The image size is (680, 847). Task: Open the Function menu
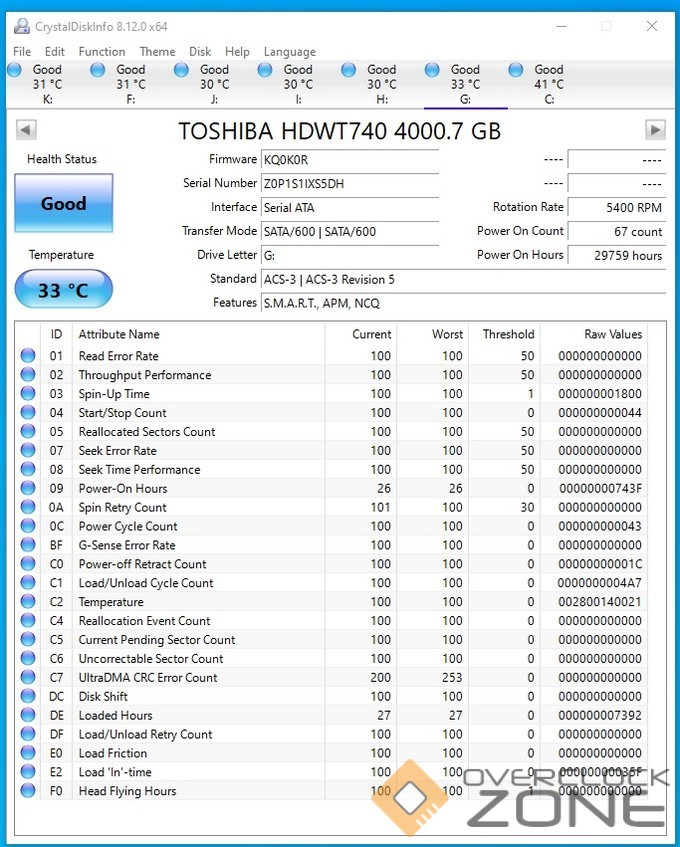[x=102, y=52]
